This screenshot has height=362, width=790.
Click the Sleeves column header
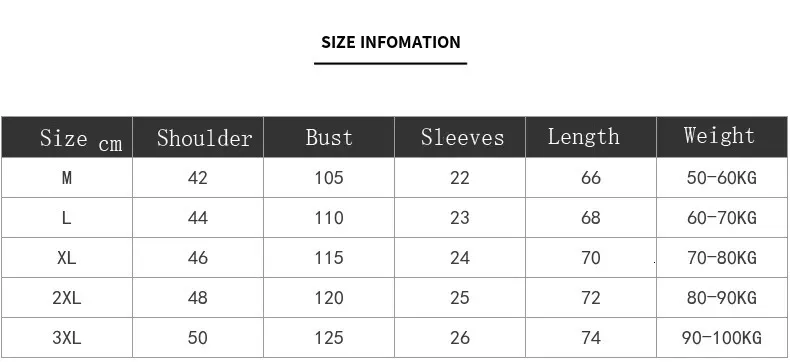coord(462,137)
